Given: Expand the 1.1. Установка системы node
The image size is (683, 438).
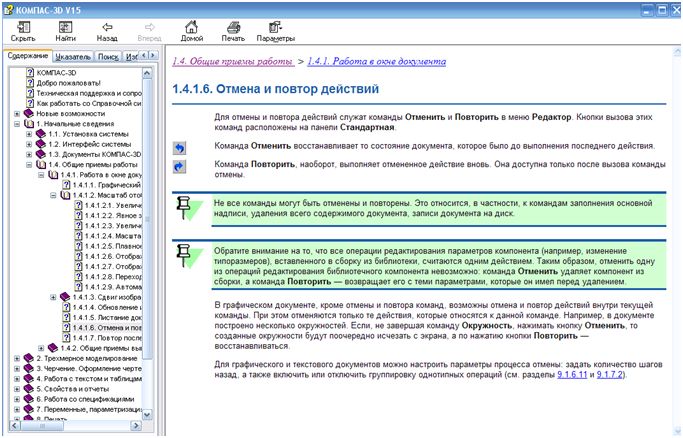Looking at the screenshot, I should pos(29,134).
